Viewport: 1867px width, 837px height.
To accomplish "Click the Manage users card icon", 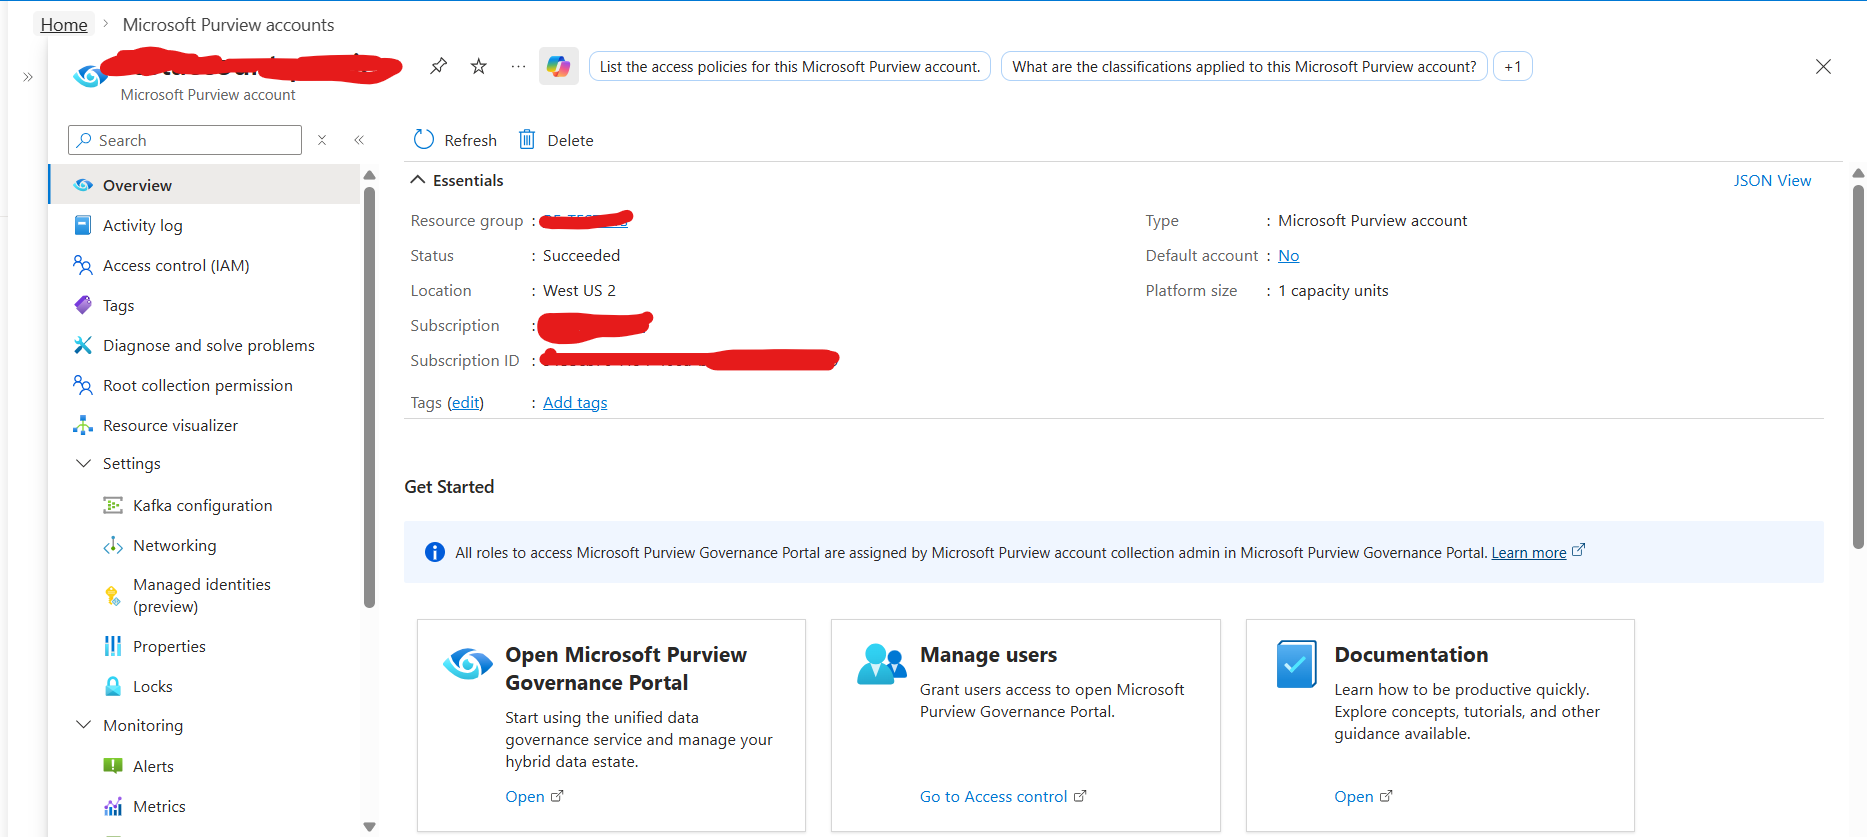I will (881, 664).
